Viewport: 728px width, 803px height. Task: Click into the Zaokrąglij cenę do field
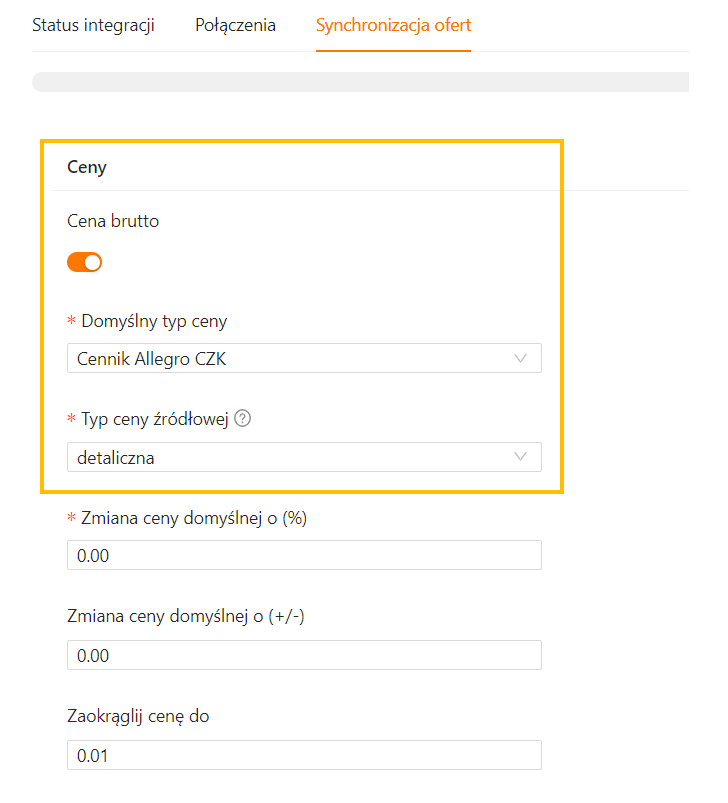tap(304, 755)
